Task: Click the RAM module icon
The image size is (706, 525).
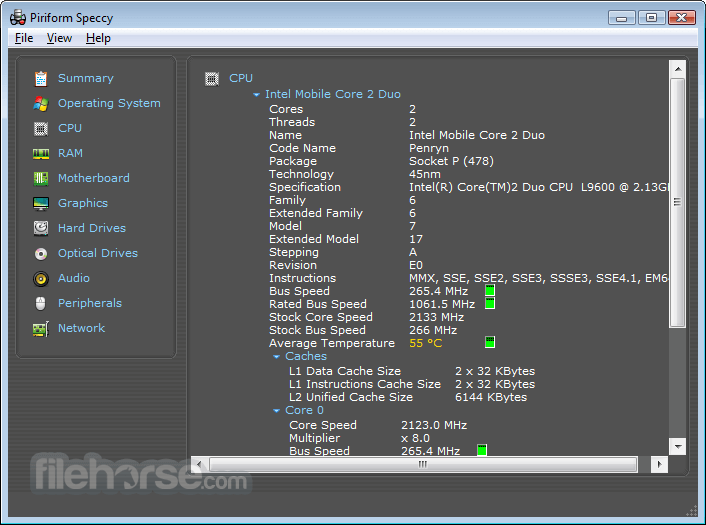Action: click(41, 154)
